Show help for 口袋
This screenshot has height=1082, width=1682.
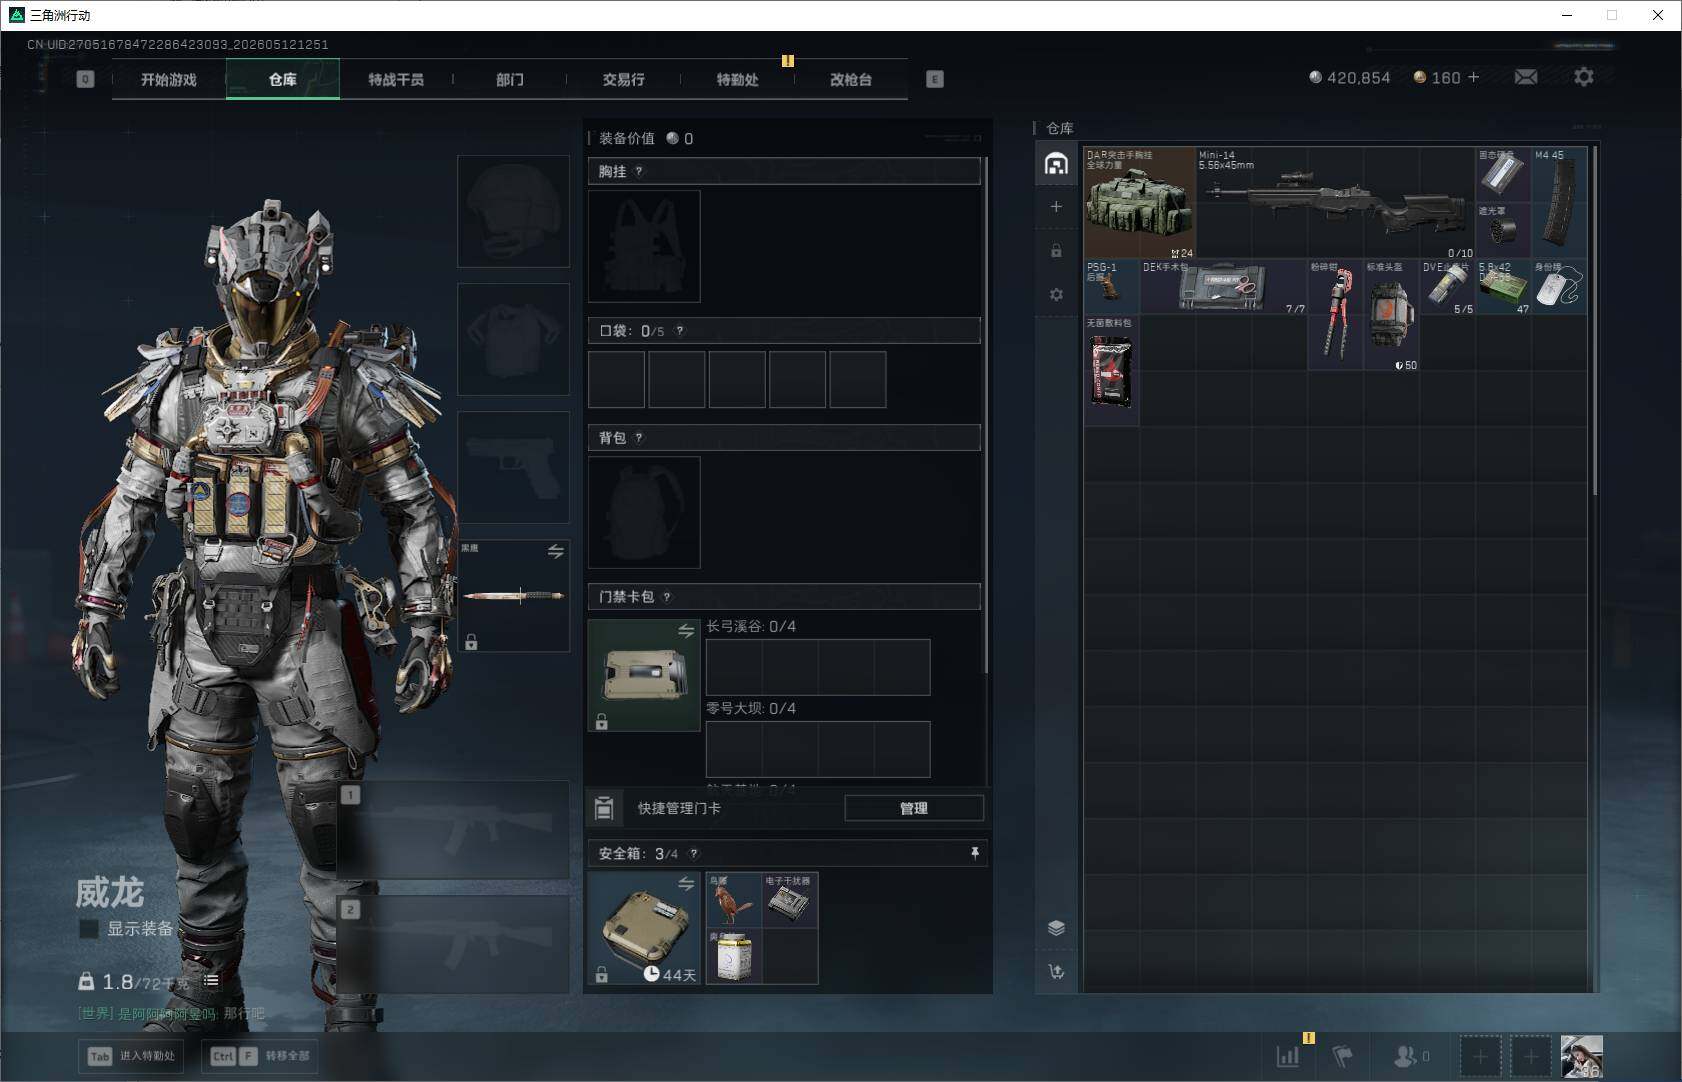[680, 331]
